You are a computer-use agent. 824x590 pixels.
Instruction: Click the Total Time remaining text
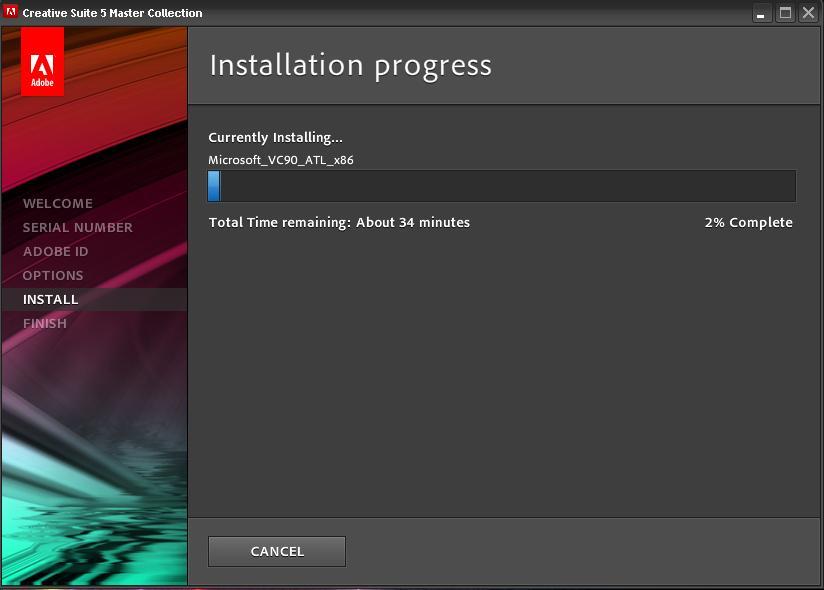[x=339, y=222]
